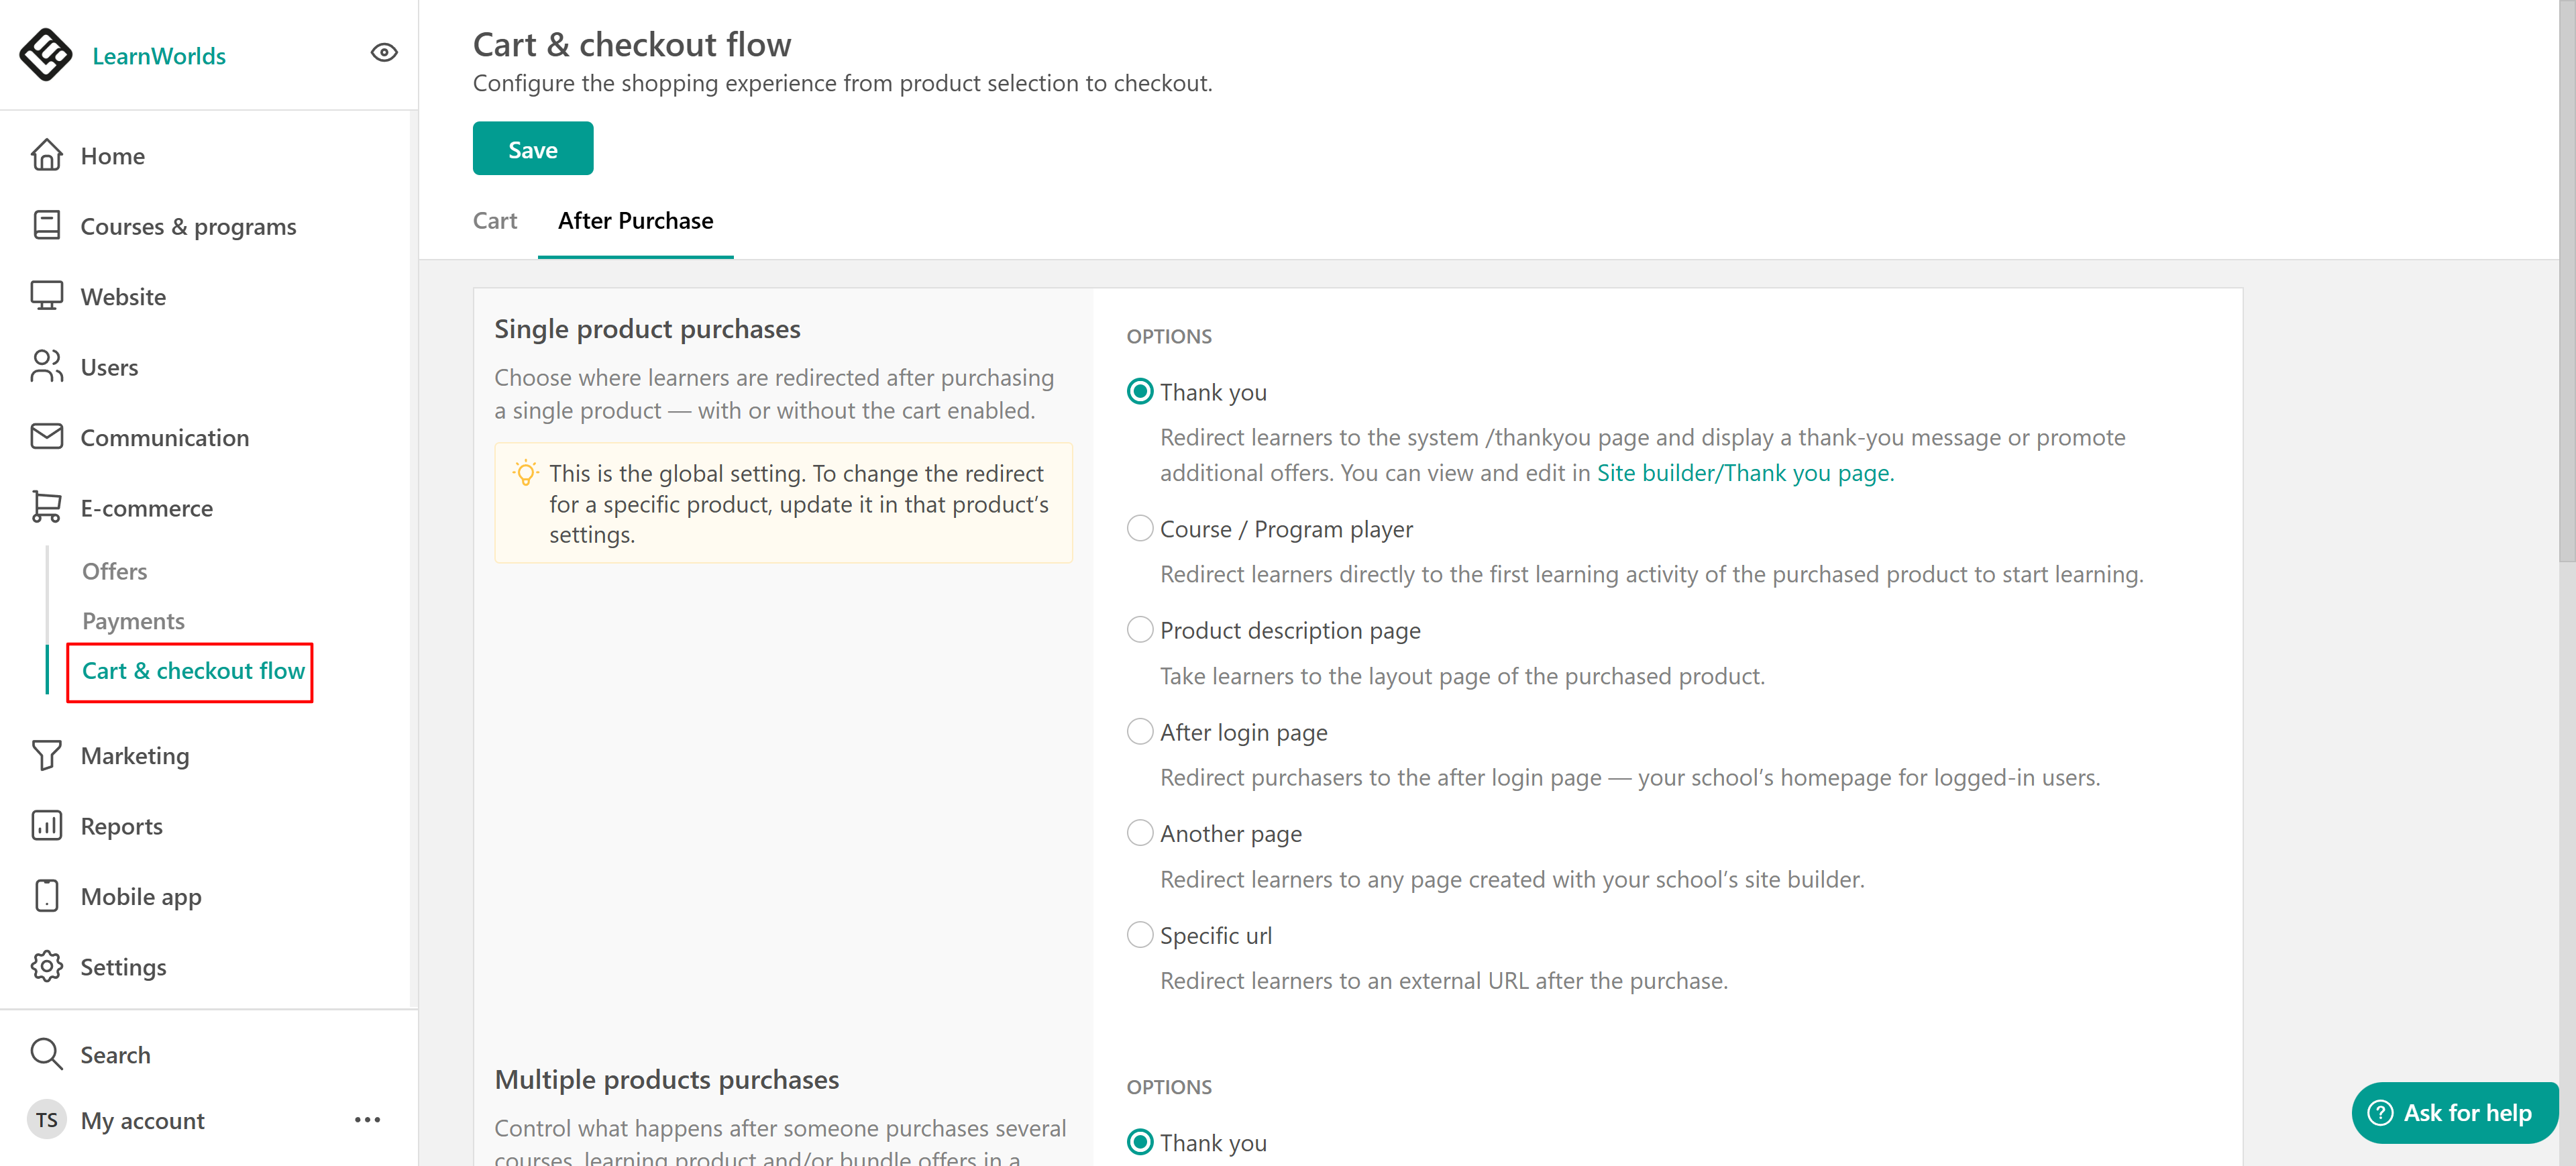
Task: Open the Payments submenu item
Action: pyautogui.click(x=133, y=621)
